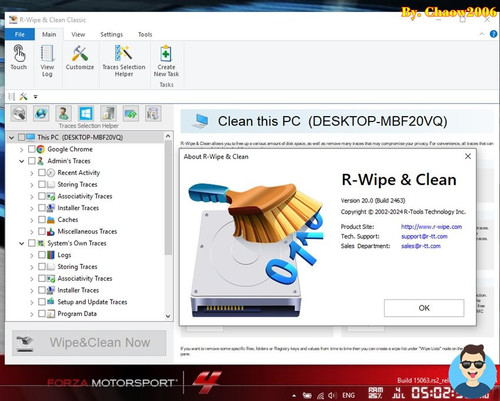The width and height of the screenshot is (500, 401).
Task: Click the Caches folder icon
Action: [x=51, y=220]
